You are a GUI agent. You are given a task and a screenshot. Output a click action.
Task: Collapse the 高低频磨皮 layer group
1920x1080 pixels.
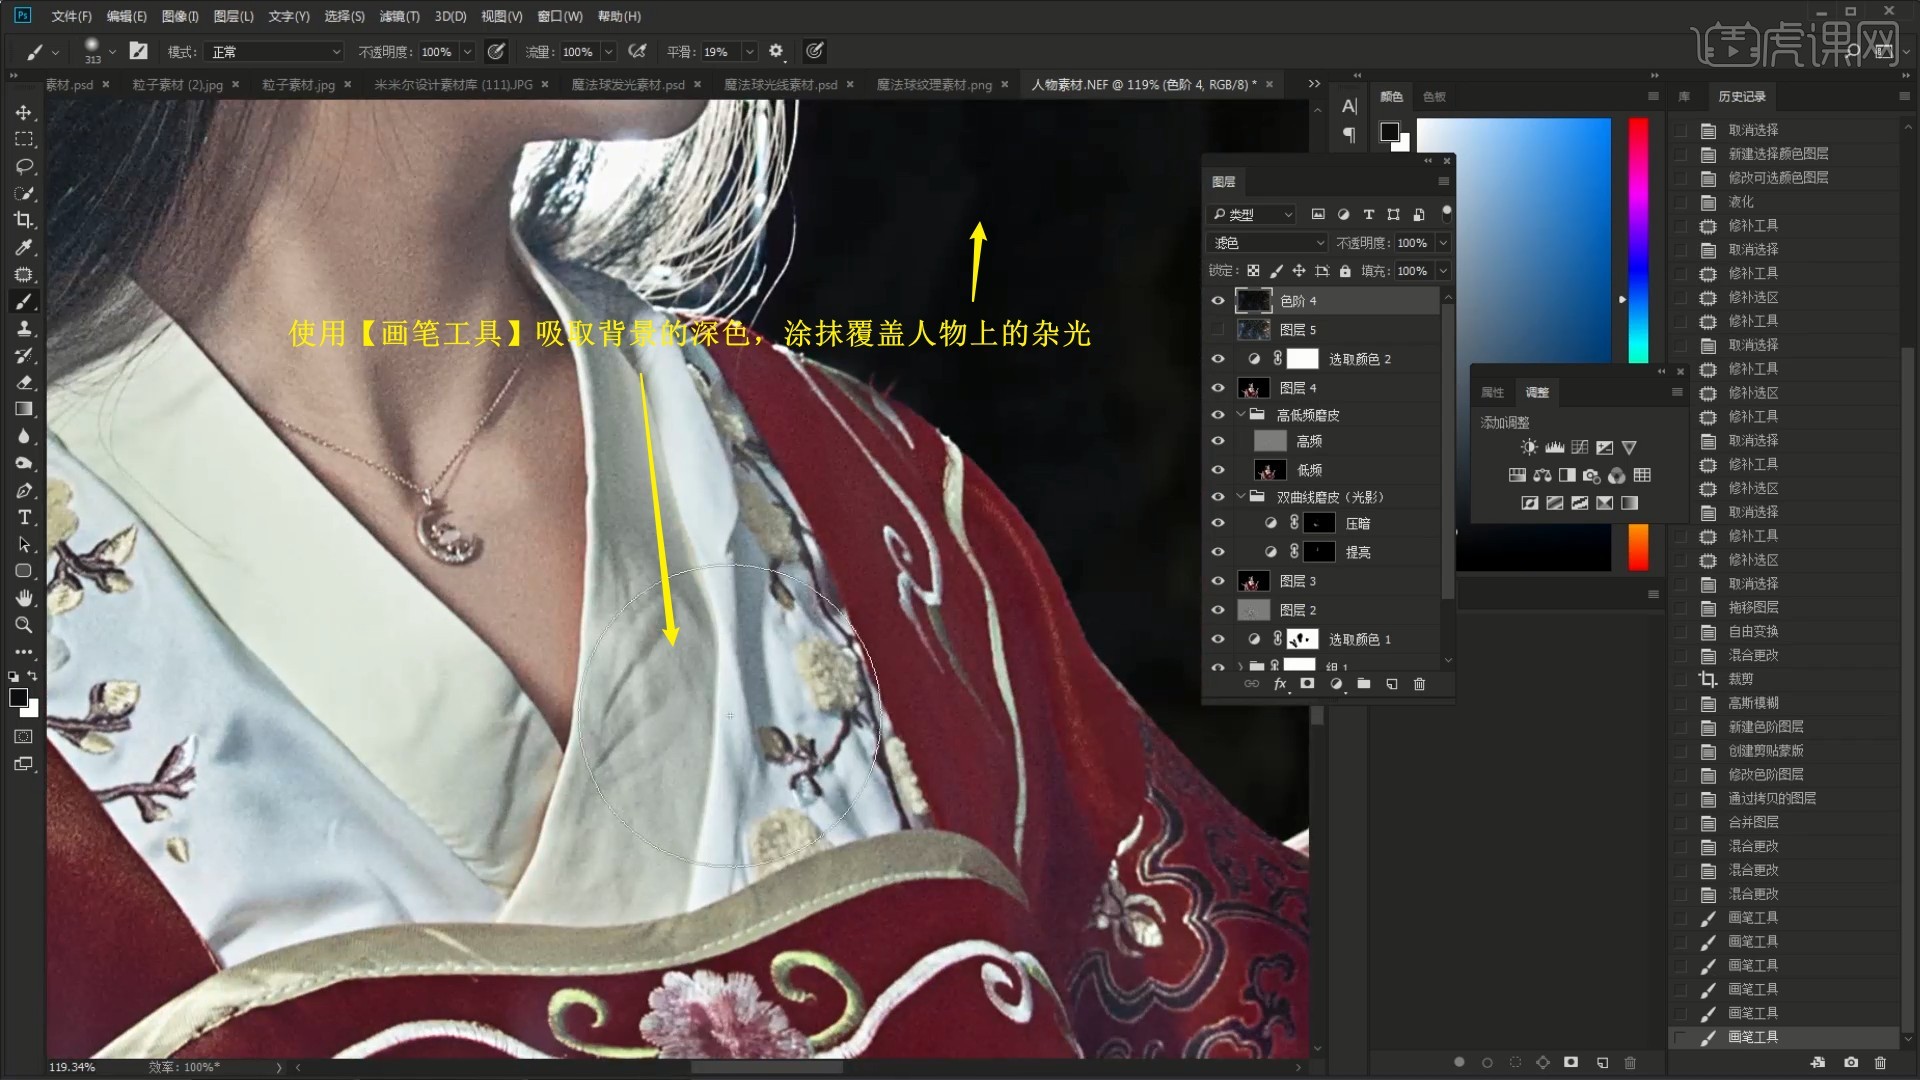[x=1241, y=415]
